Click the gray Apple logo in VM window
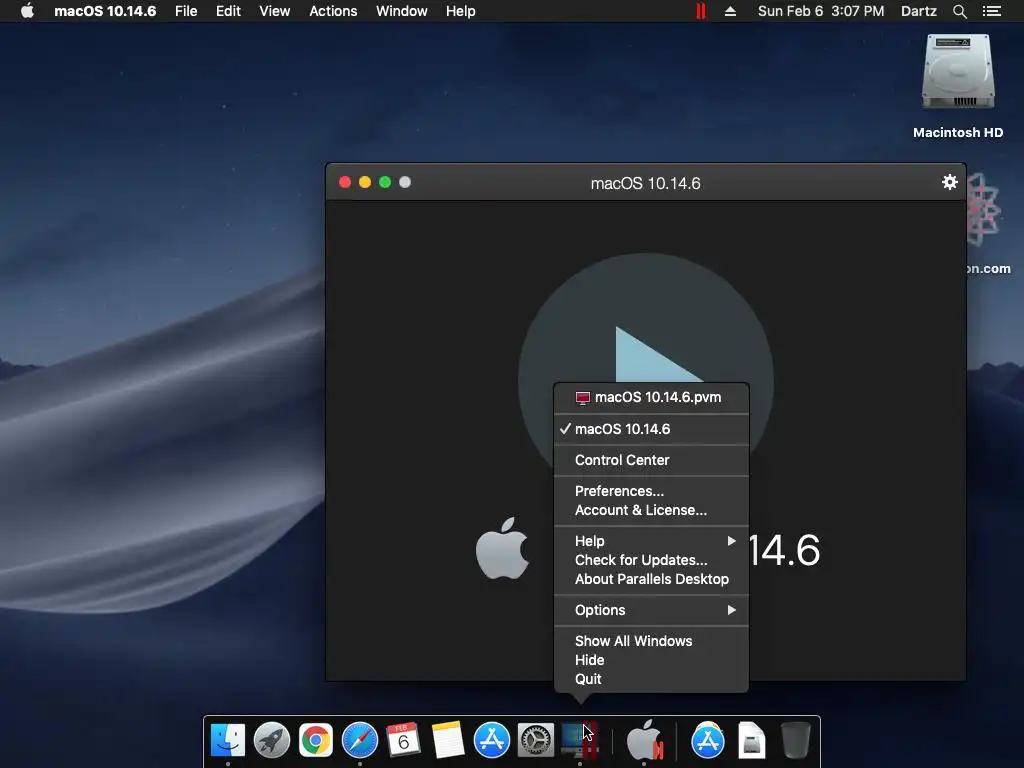 tap(502, 549)
